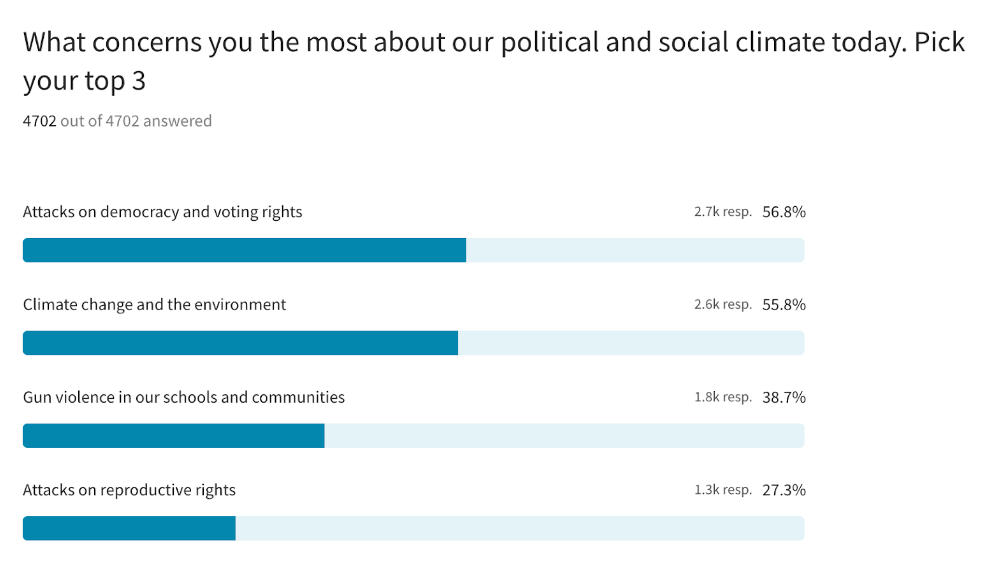Click the 1.3k resp. count
Screen dimensions: 990x586
tap(722, 490)
